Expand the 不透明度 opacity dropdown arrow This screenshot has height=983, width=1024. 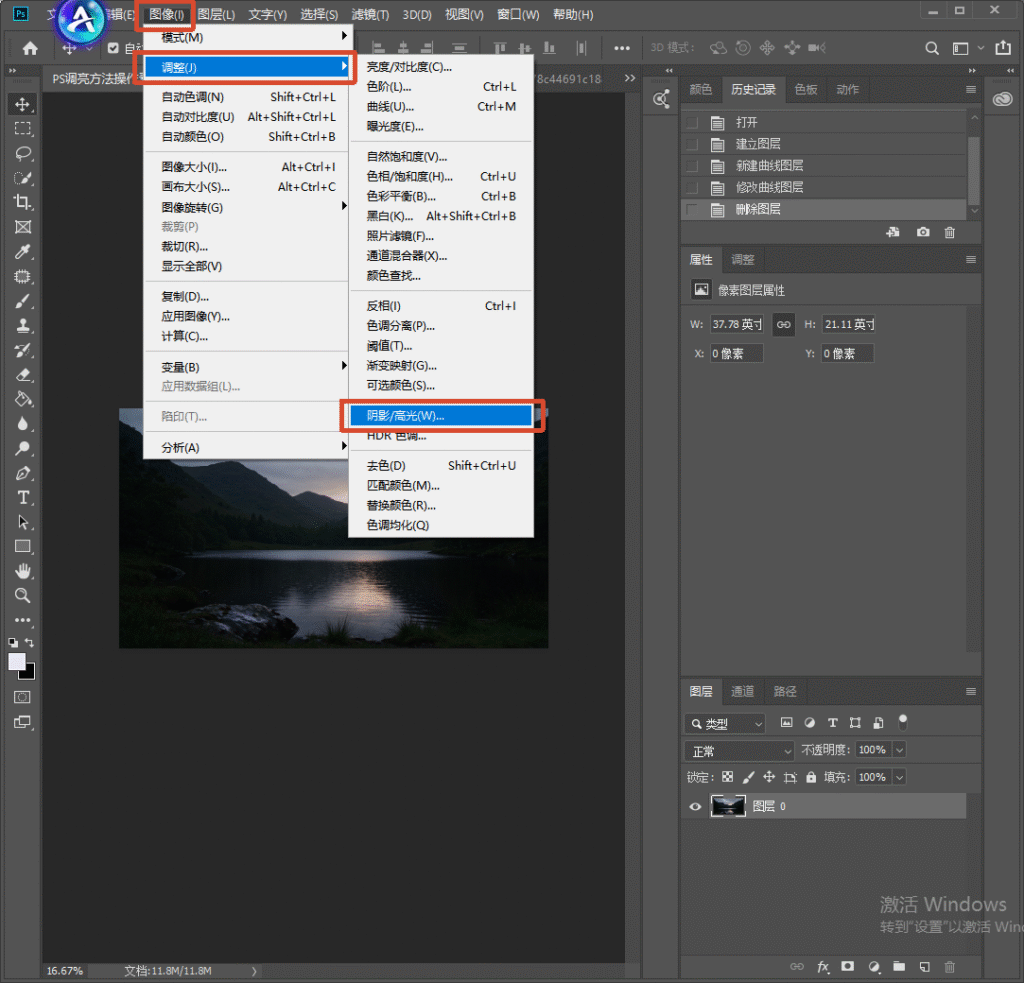pos(900,750)
